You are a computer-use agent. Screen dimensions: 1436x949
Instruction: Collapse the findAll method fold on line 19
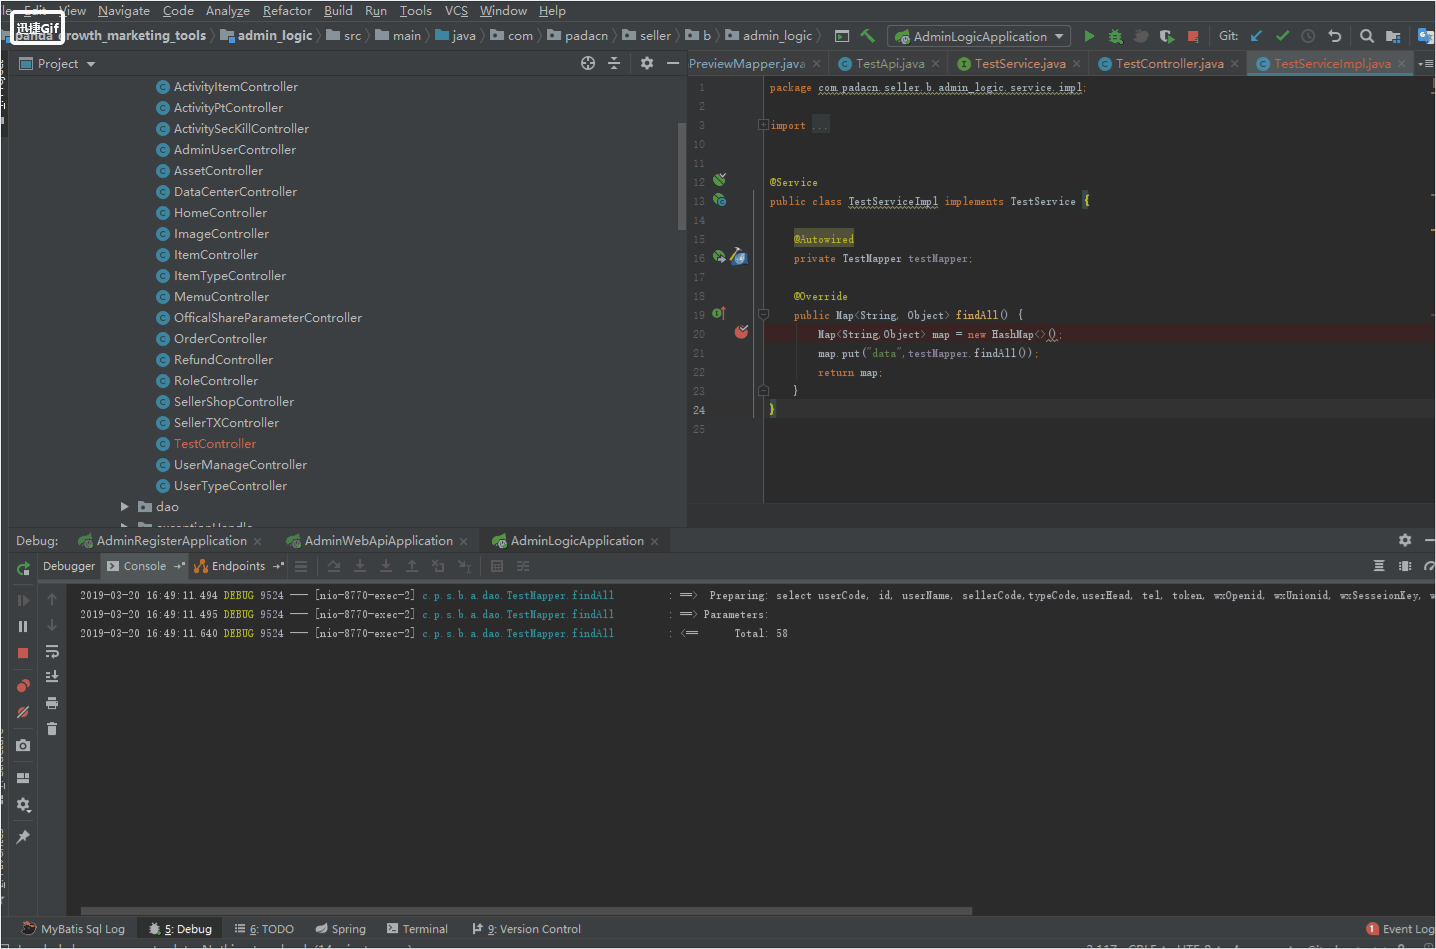(x=763, y=315)
